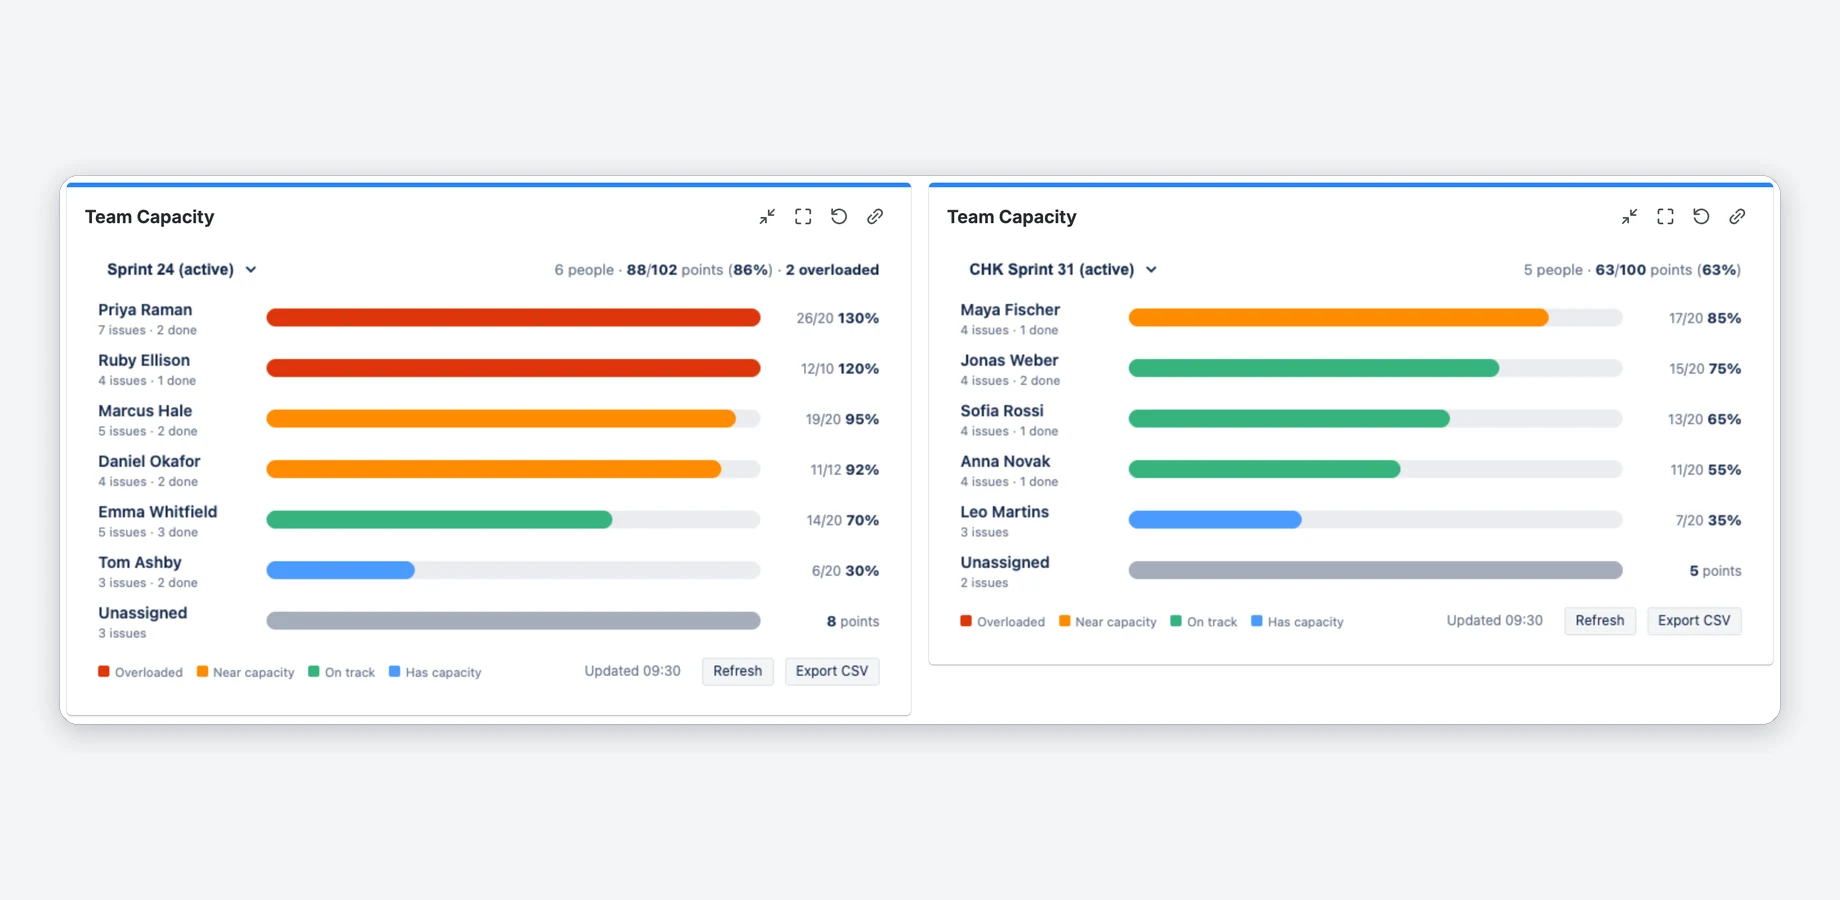Minimize the CHK Sprint 31 gadget
The image size is (1840, 900).
pos(1629,216)
